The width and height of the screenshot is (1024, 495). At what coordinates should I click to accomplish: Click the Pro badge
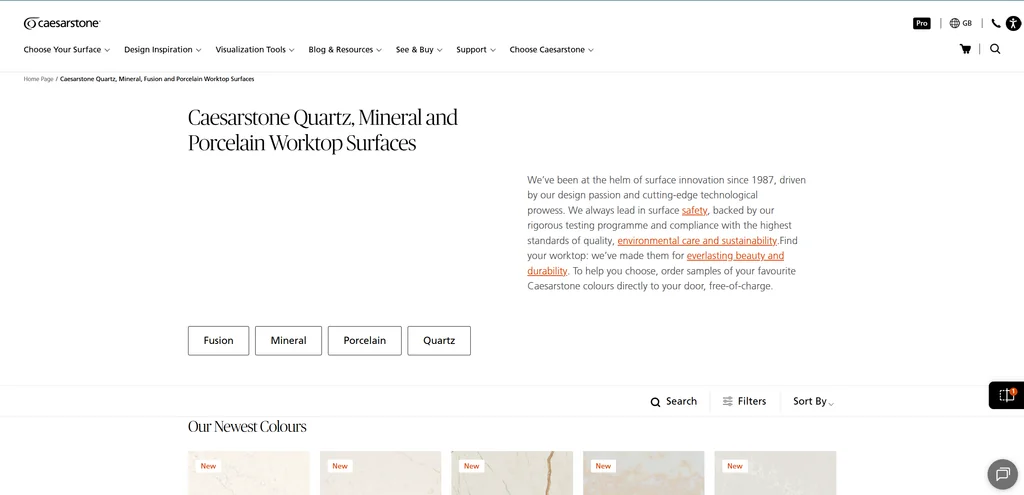921,23
